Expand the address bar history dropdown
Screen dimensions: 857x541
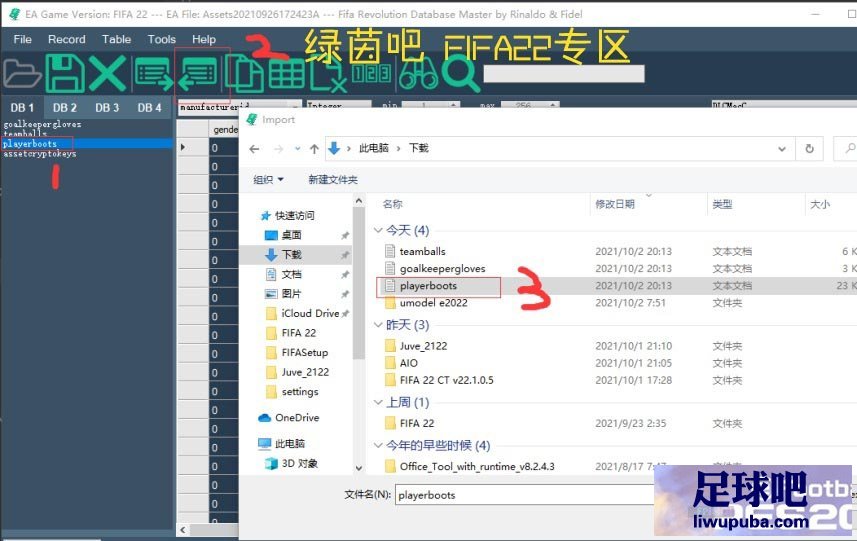pos(782,149)
